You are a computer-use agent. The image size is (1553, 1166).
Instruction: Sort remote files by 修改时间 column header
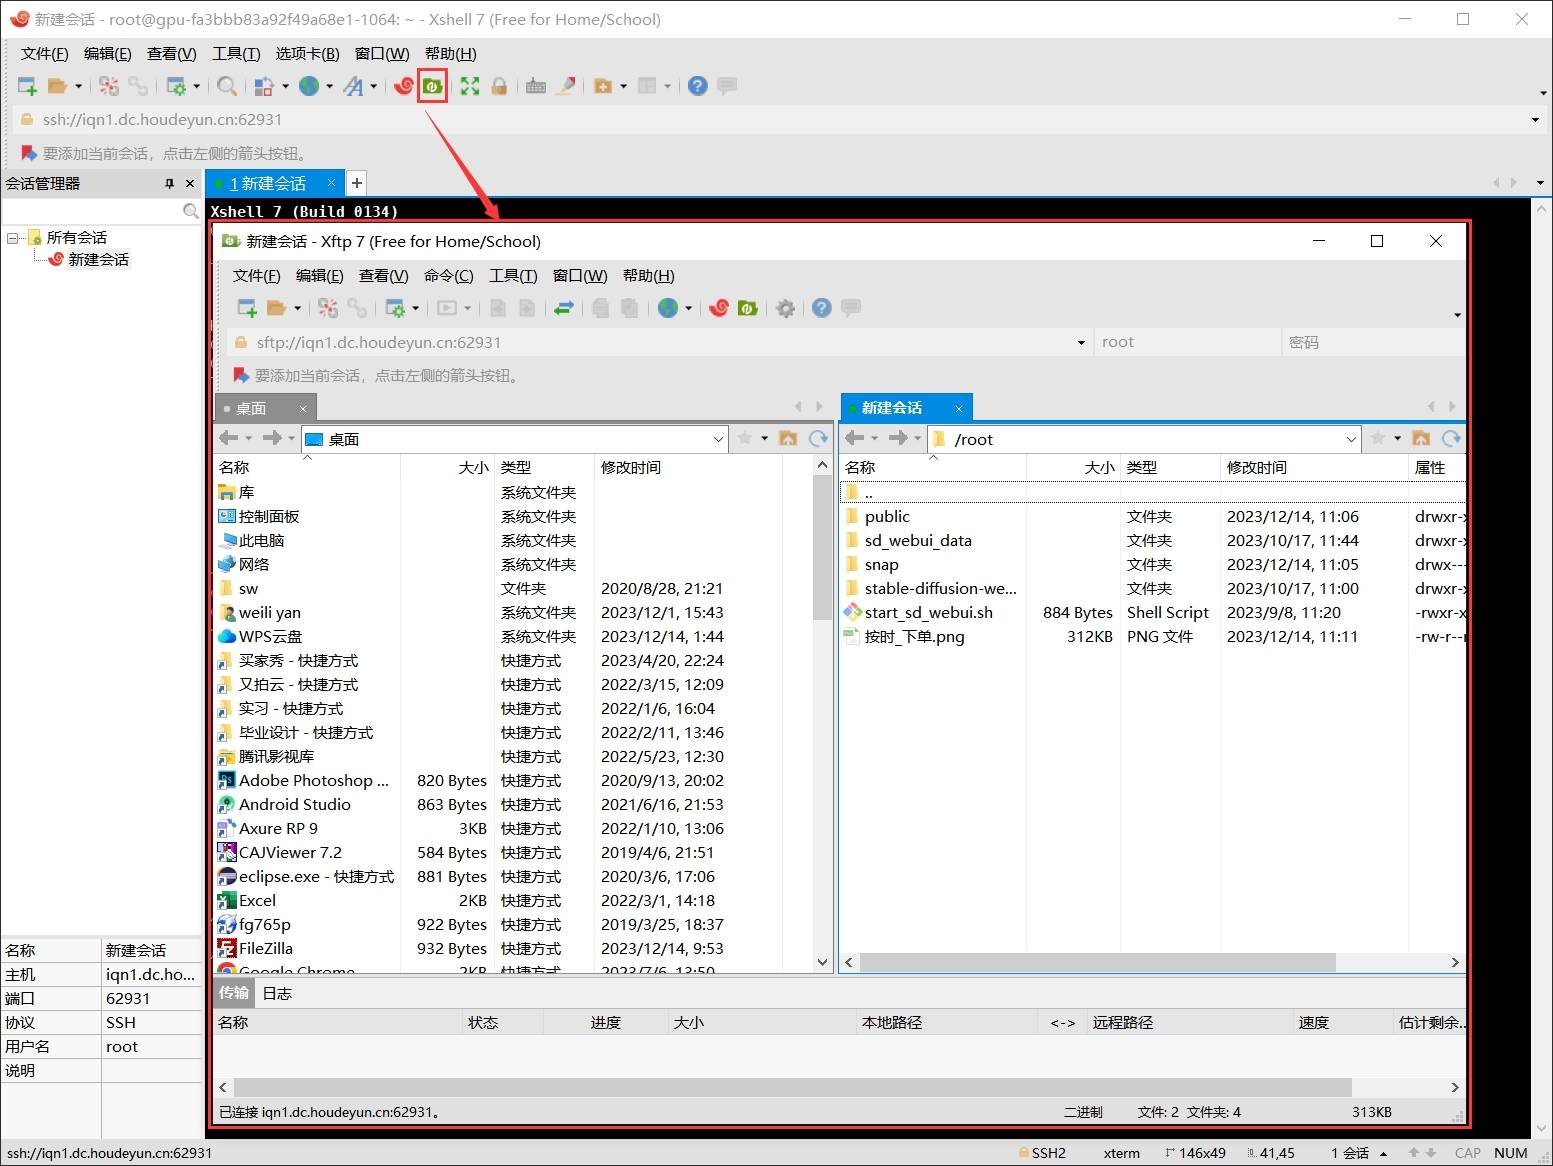tap(1257, 468)
